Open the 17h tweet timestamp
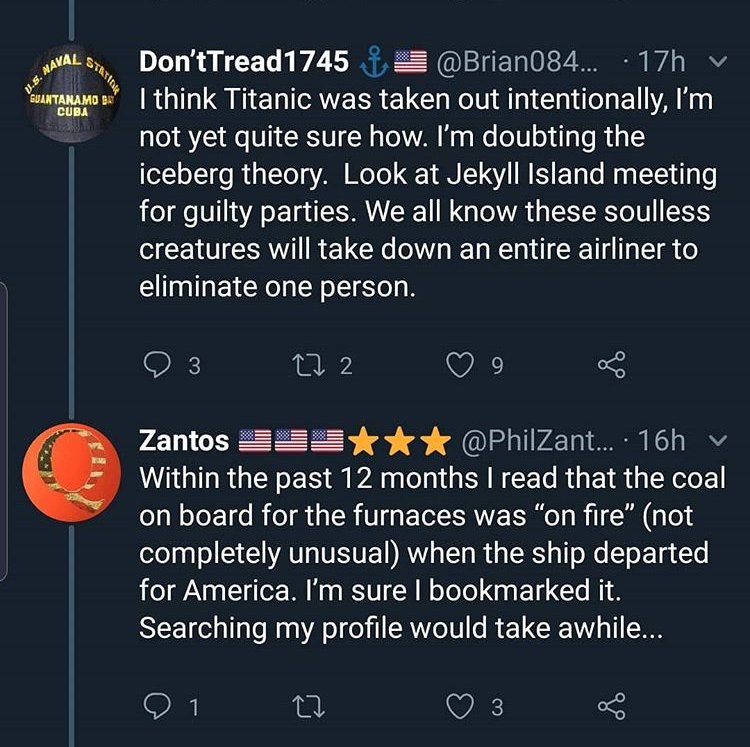Screen dimensions: 750x747 point(661,62)
